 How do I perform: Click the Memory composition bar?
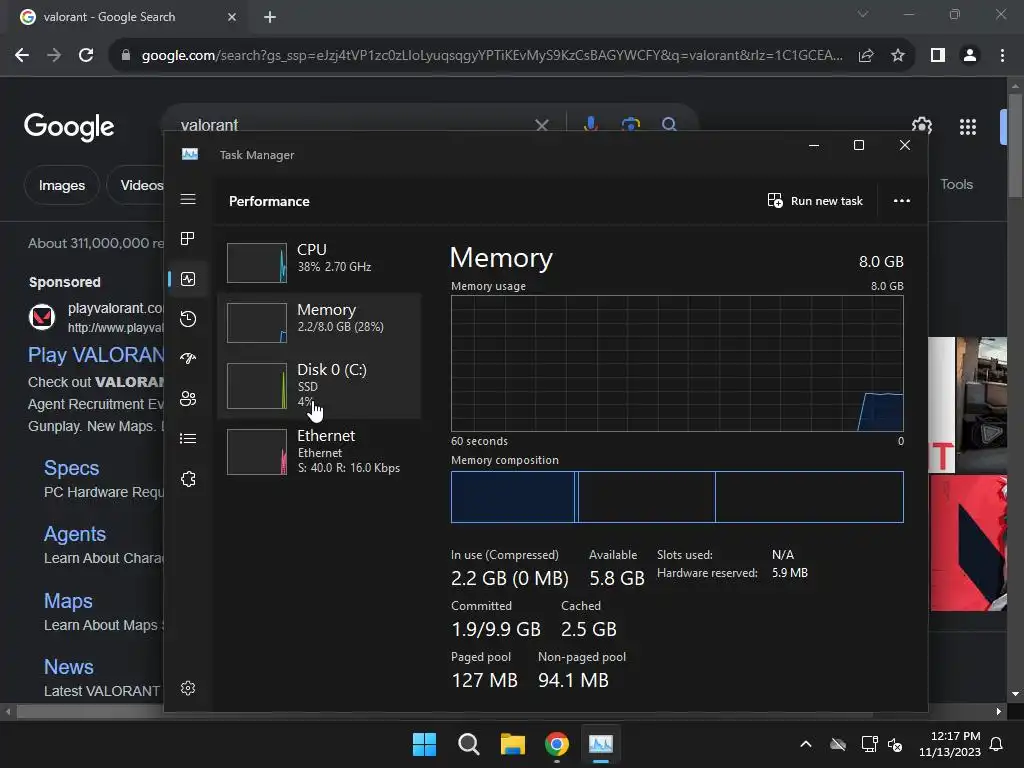[x=677, y=497]
